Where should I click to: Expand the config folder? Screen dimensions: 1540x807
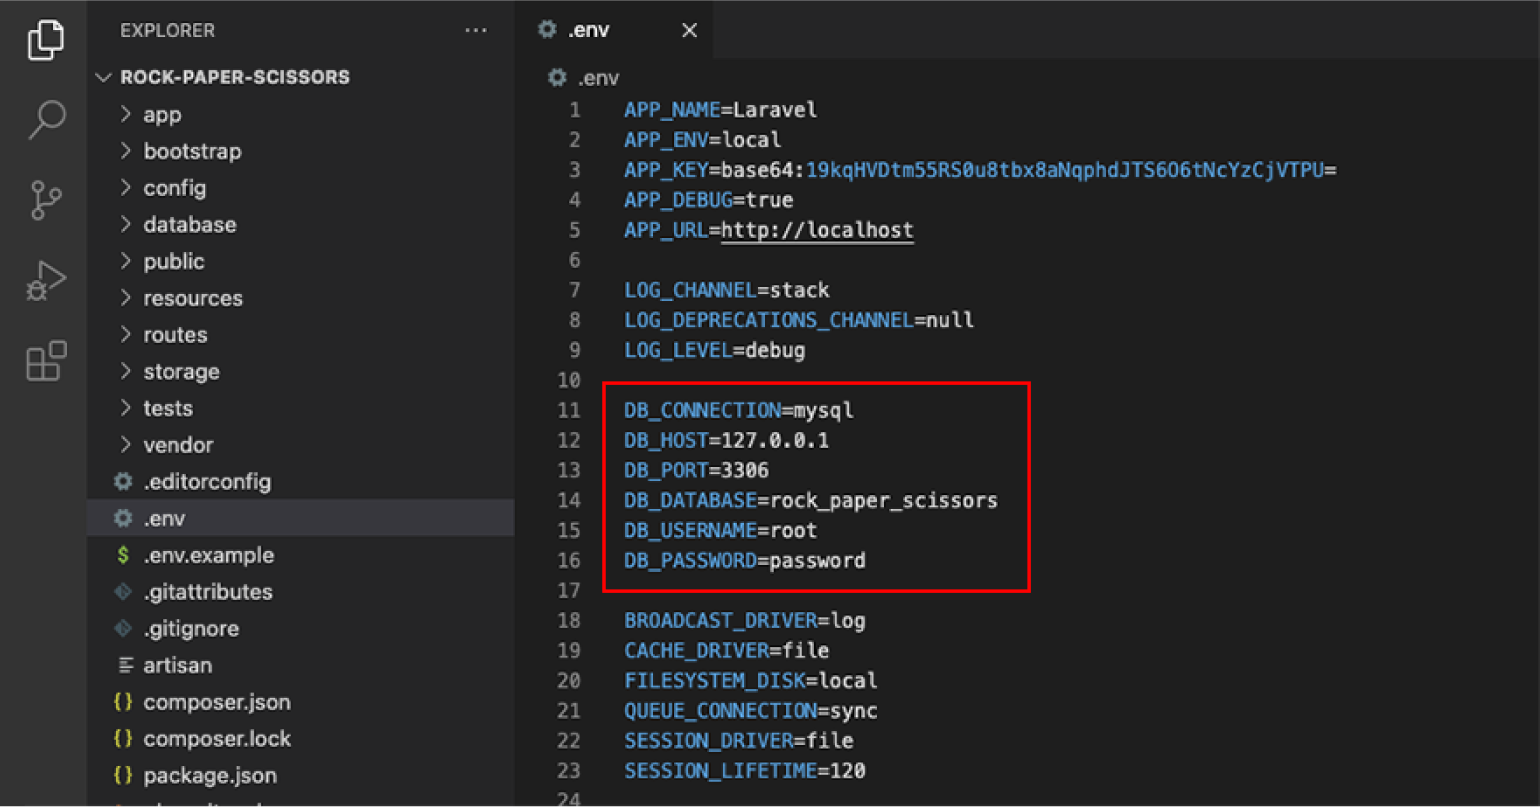coord(301,188)
